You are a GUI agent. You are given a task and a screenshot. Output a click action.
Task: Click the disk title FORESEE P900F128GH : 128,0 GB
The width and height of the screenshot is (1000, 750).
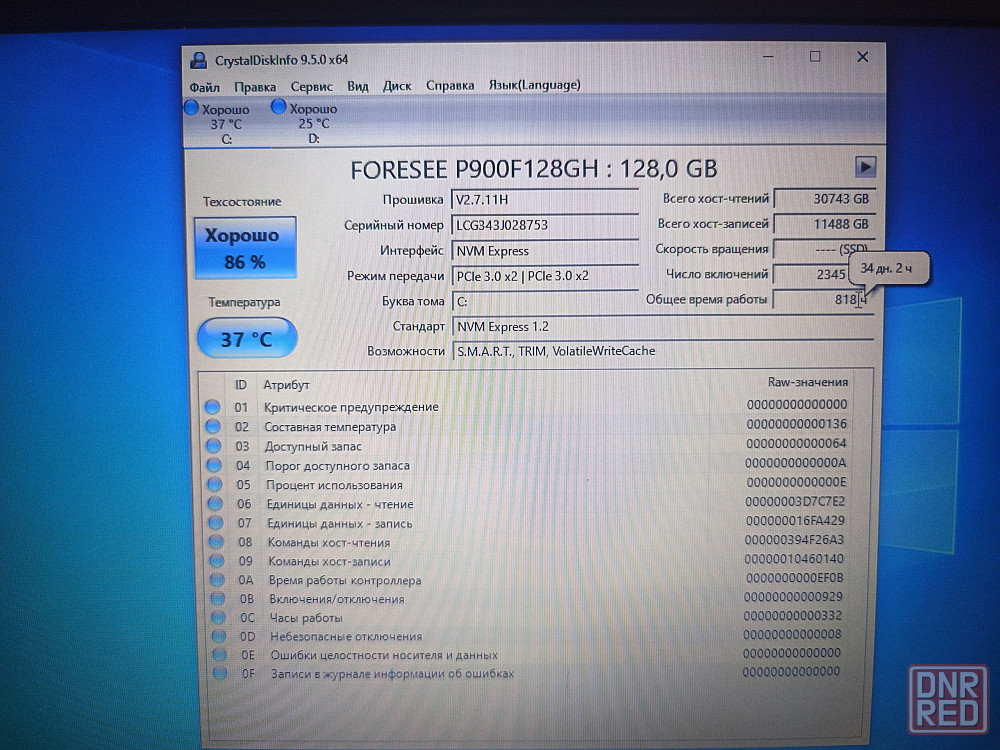[534, 169]
